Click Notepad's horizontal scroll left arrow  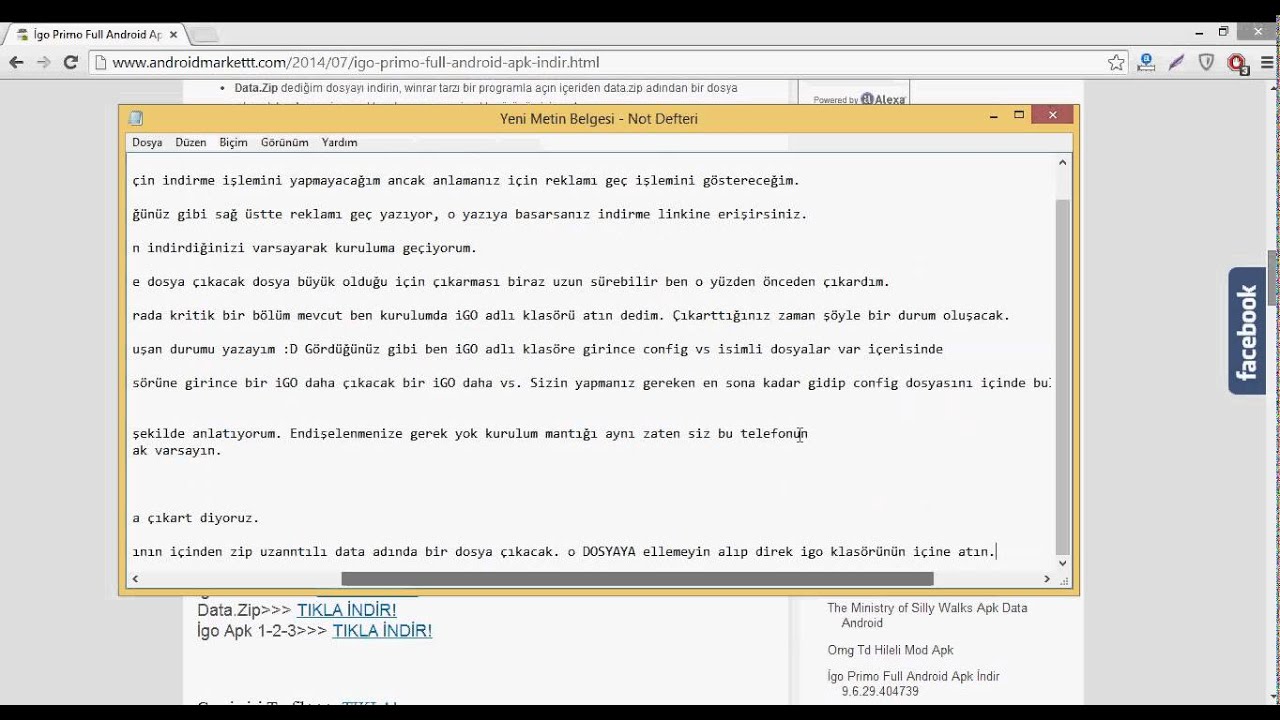click(135, 579)
